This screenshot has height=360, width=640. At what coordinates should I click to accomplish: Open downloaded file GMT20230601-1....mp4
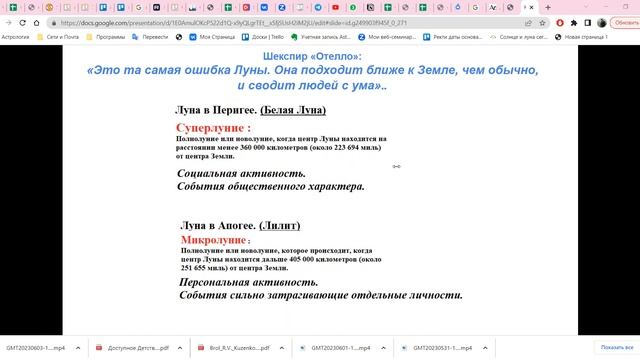(336, 348)
